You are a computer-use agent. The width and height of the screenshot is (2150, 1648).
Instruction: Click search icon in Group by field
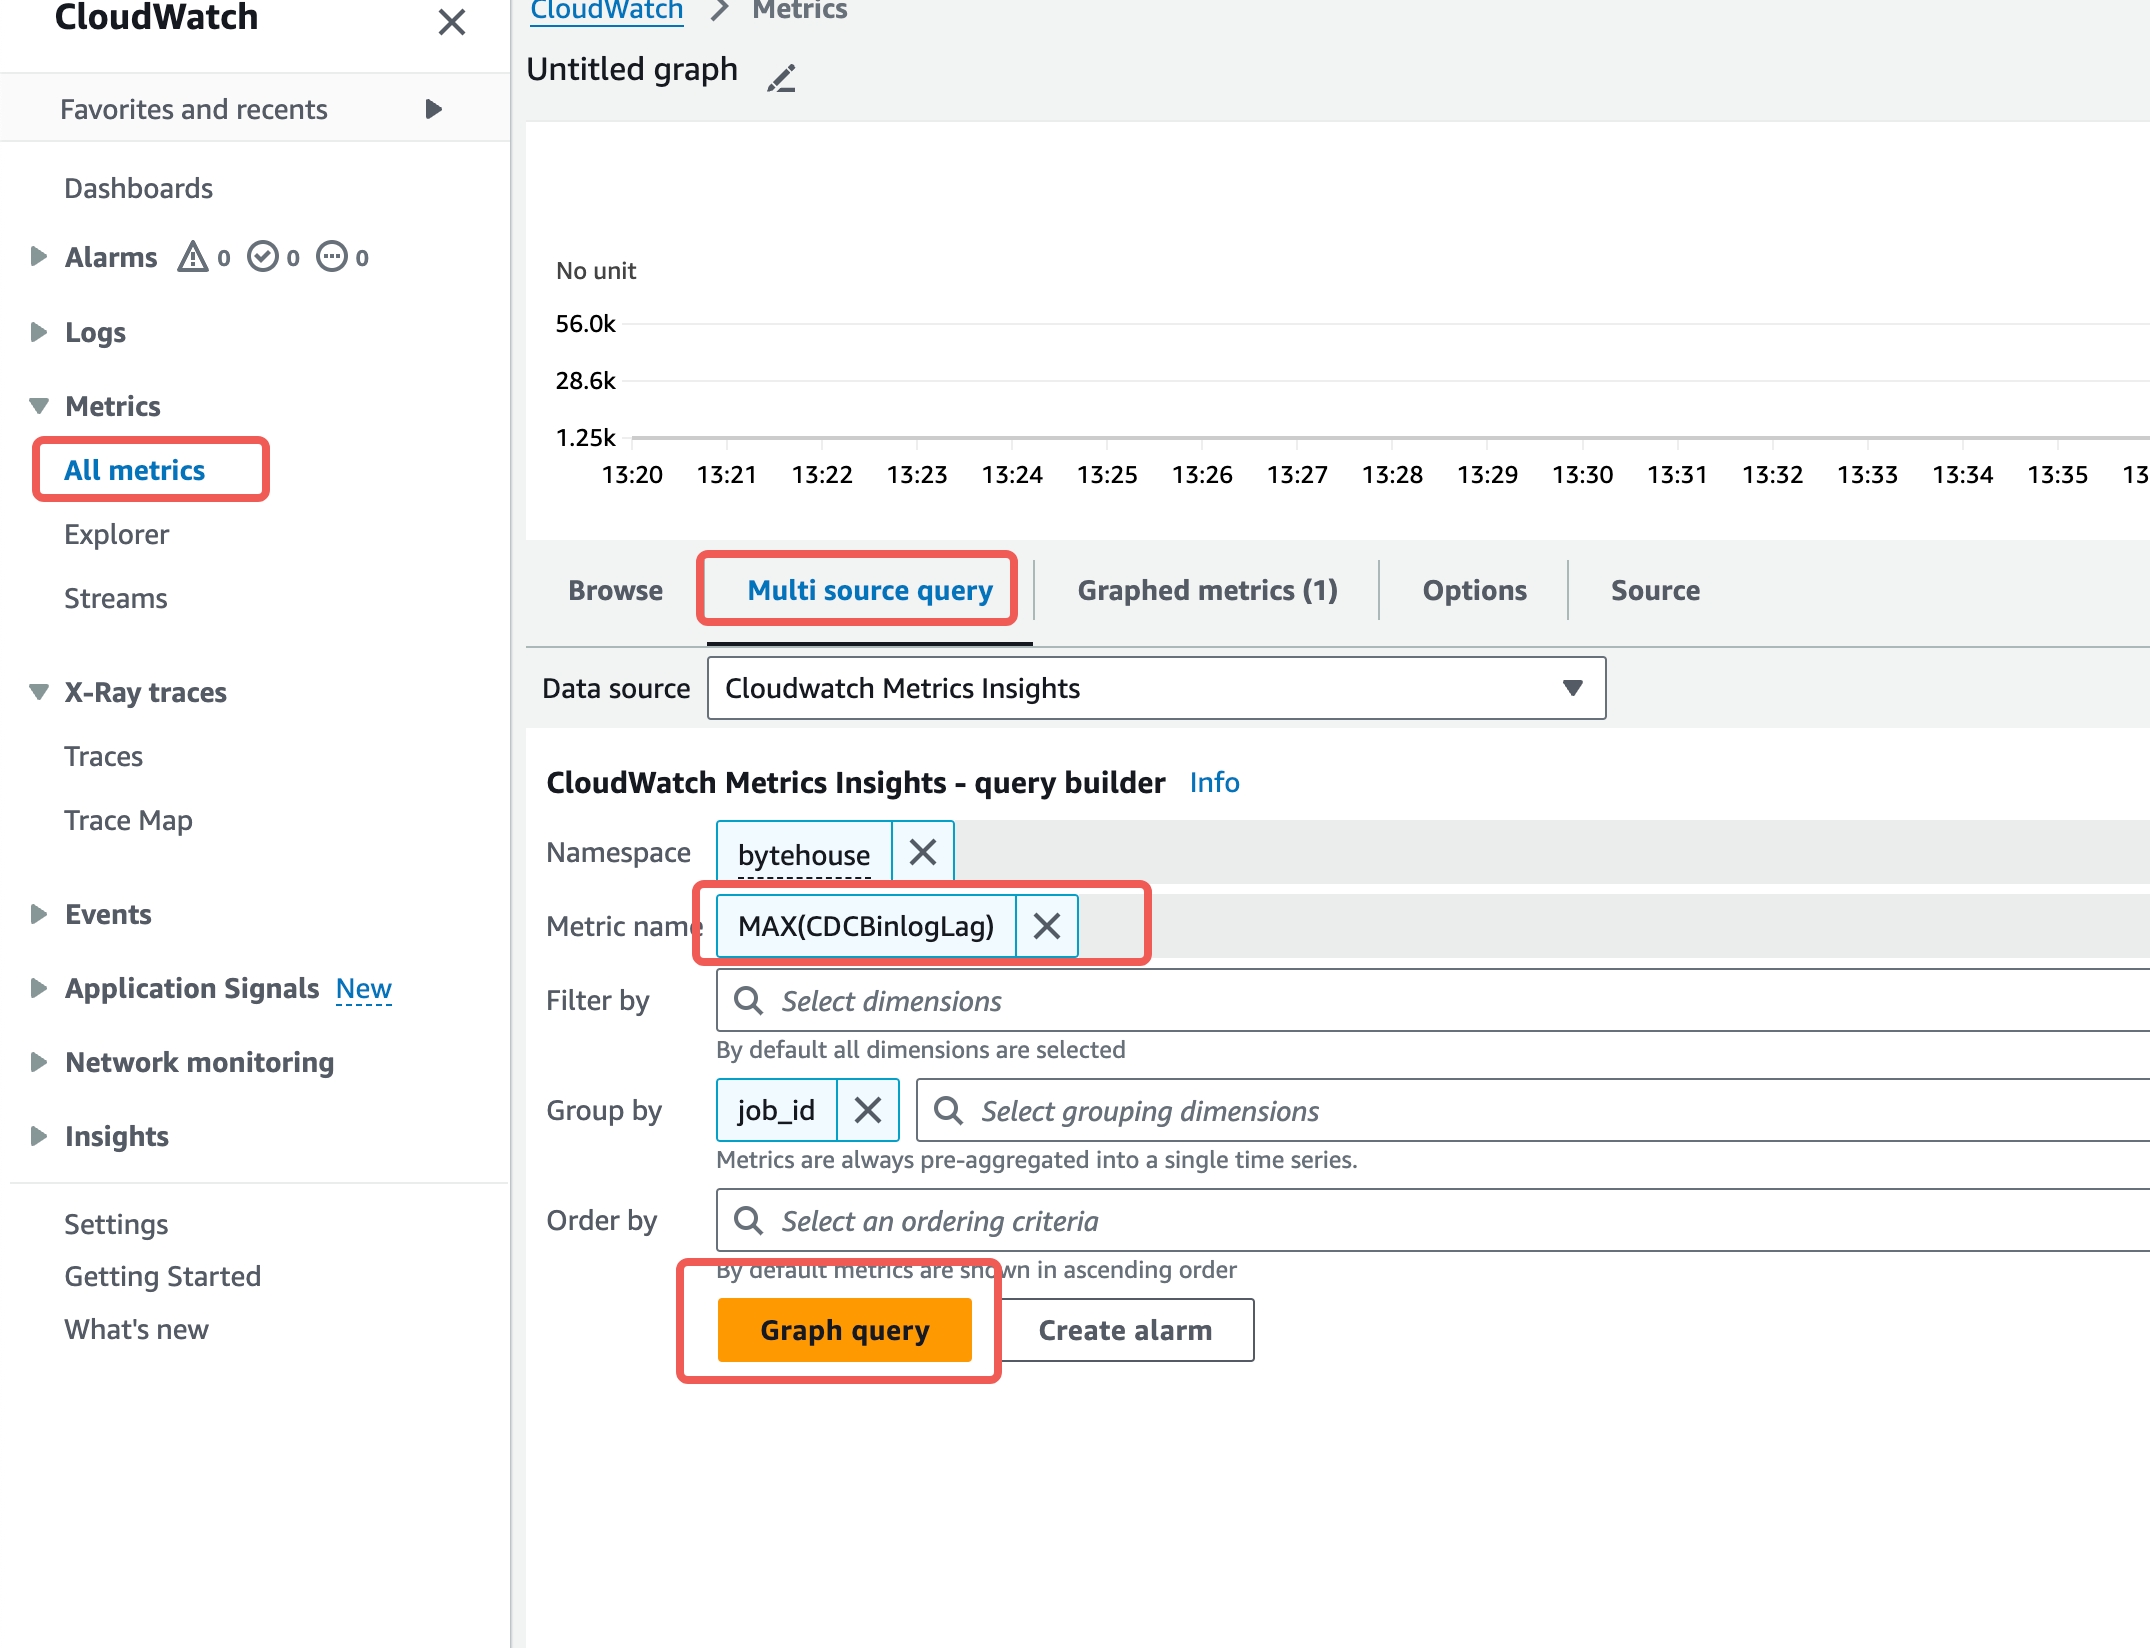click(x=949, y=1110)
